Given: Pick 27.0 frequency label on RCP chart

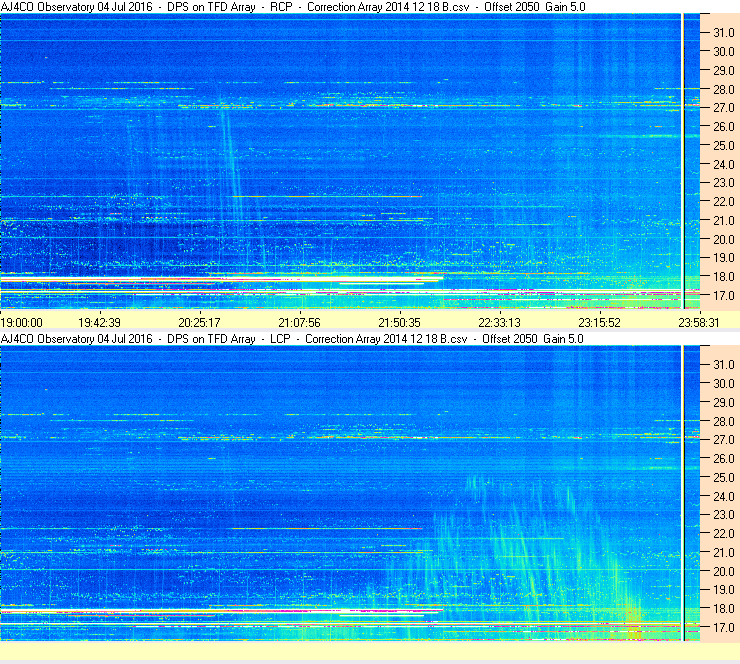Looking at the screenshot, I should tap(724, 108).
